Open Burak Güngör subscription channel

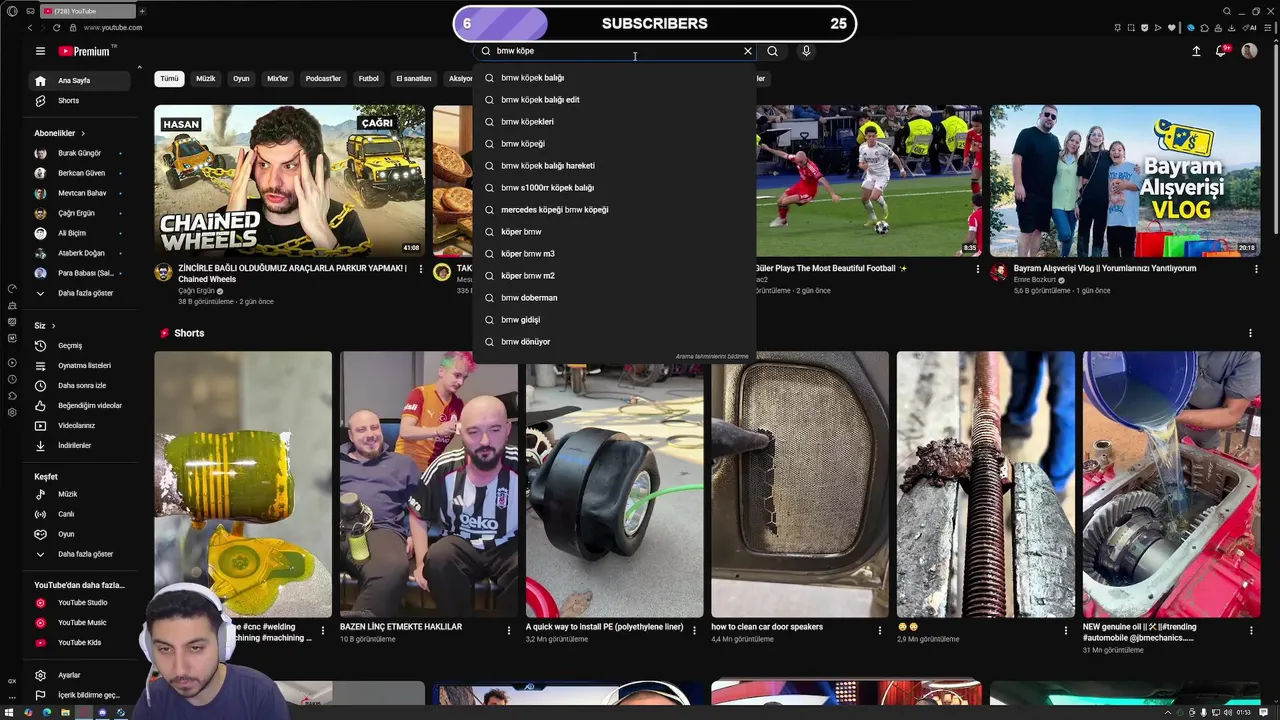(x=80, y=153)
